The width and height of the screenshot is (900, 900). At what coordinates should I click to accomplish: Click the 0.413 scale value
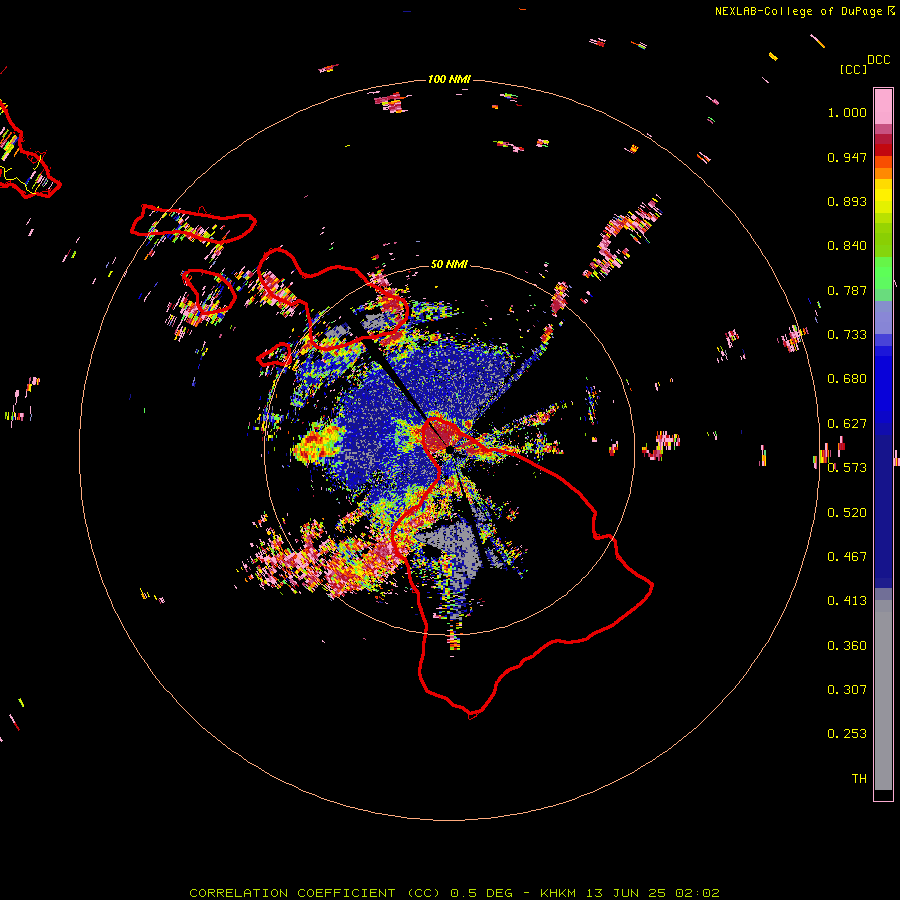click(x=847, y=601)
